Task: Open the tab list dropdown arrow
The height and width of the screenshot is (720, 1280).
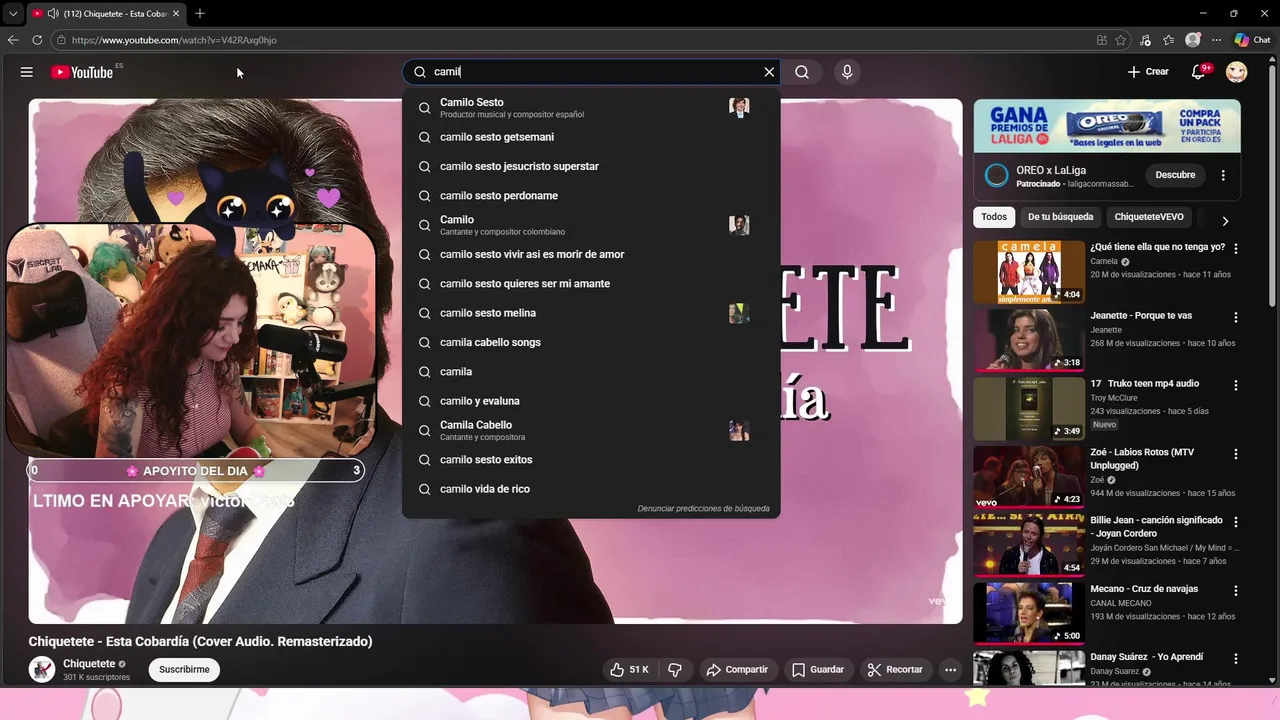Action: tap(12, 14)
